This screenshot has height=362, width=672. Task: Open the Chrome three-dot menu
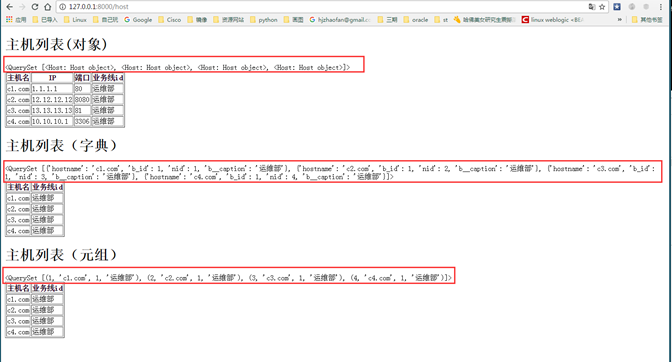660,7
